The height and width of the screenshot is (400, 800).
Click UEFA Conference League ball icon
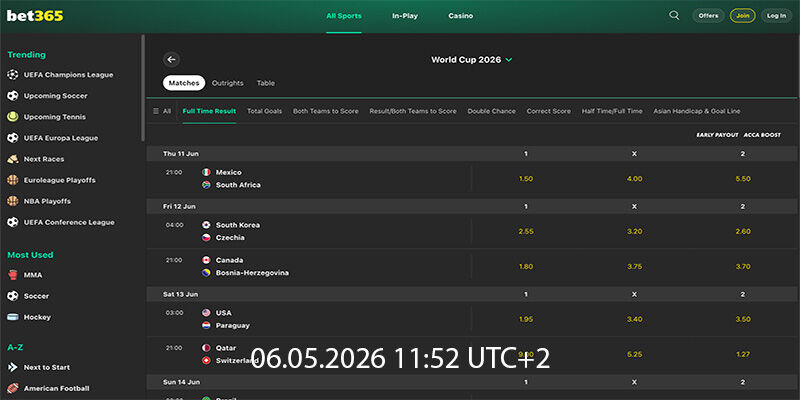pyautogui.click(x=13, y=222)
